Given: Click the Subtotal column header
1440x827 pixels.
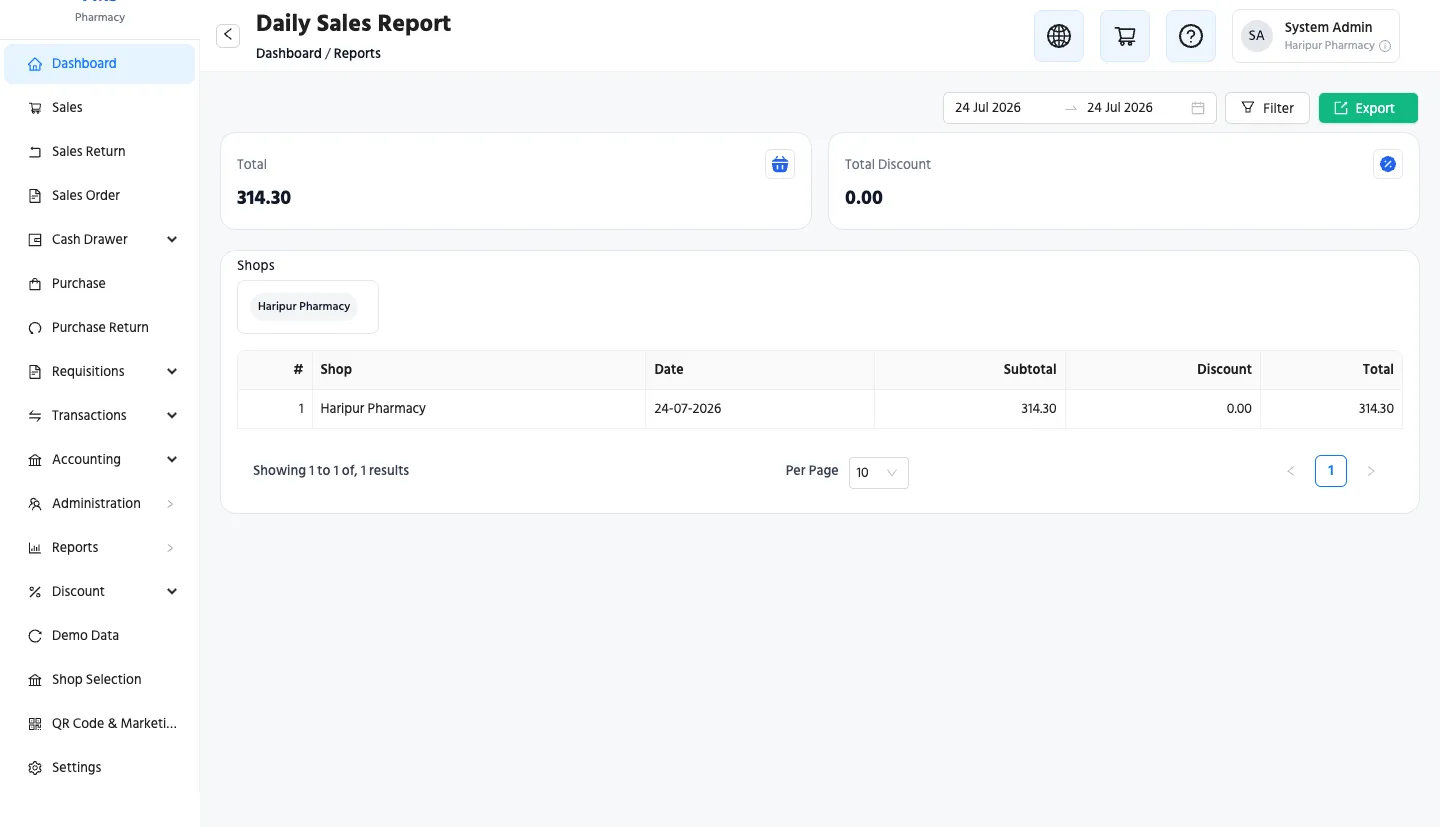Looking at the screenshot, I should coord(970,370).
